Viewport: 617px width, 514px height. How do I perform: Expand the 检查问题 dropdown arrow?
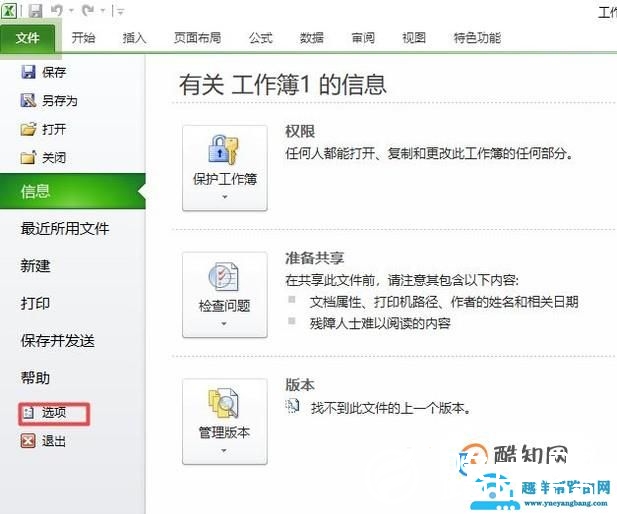224,324
